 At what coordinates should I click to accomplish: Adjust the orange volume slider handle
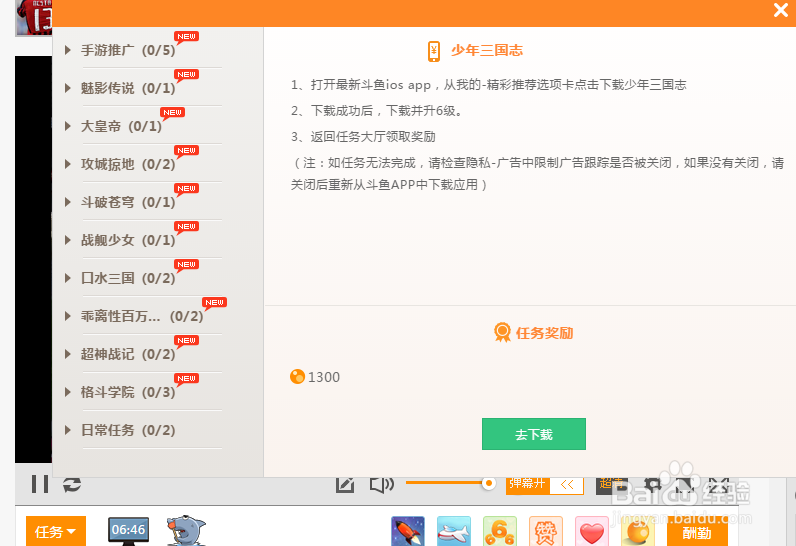(488, 484)
